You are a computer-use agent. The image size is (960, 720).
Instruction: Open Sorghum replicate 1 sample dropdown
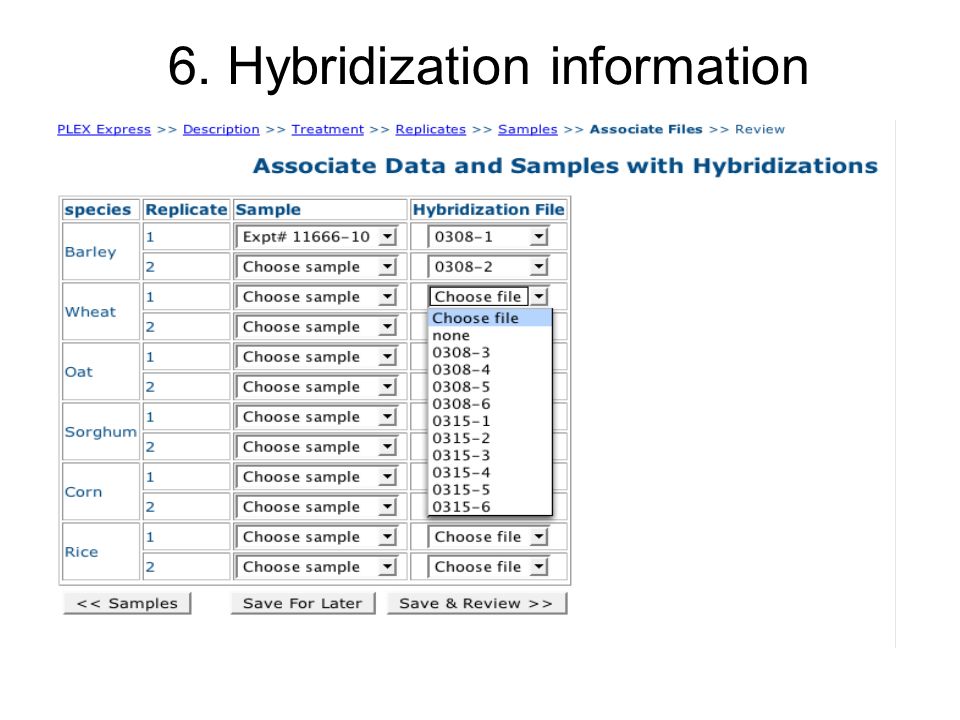pyautogui.click(x=317, y=417)
